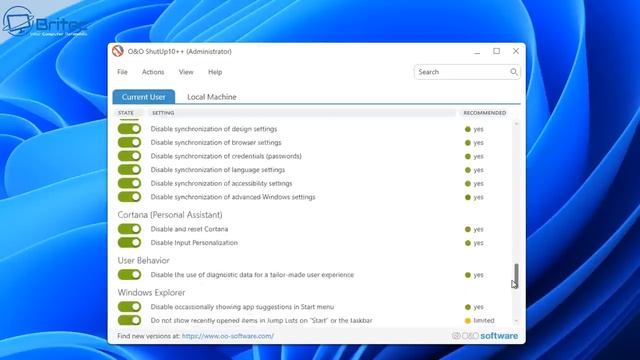Click text 'Disable and reset Cortana'
The width and height of the screenshot is (640, 360).
click(189, 229)
